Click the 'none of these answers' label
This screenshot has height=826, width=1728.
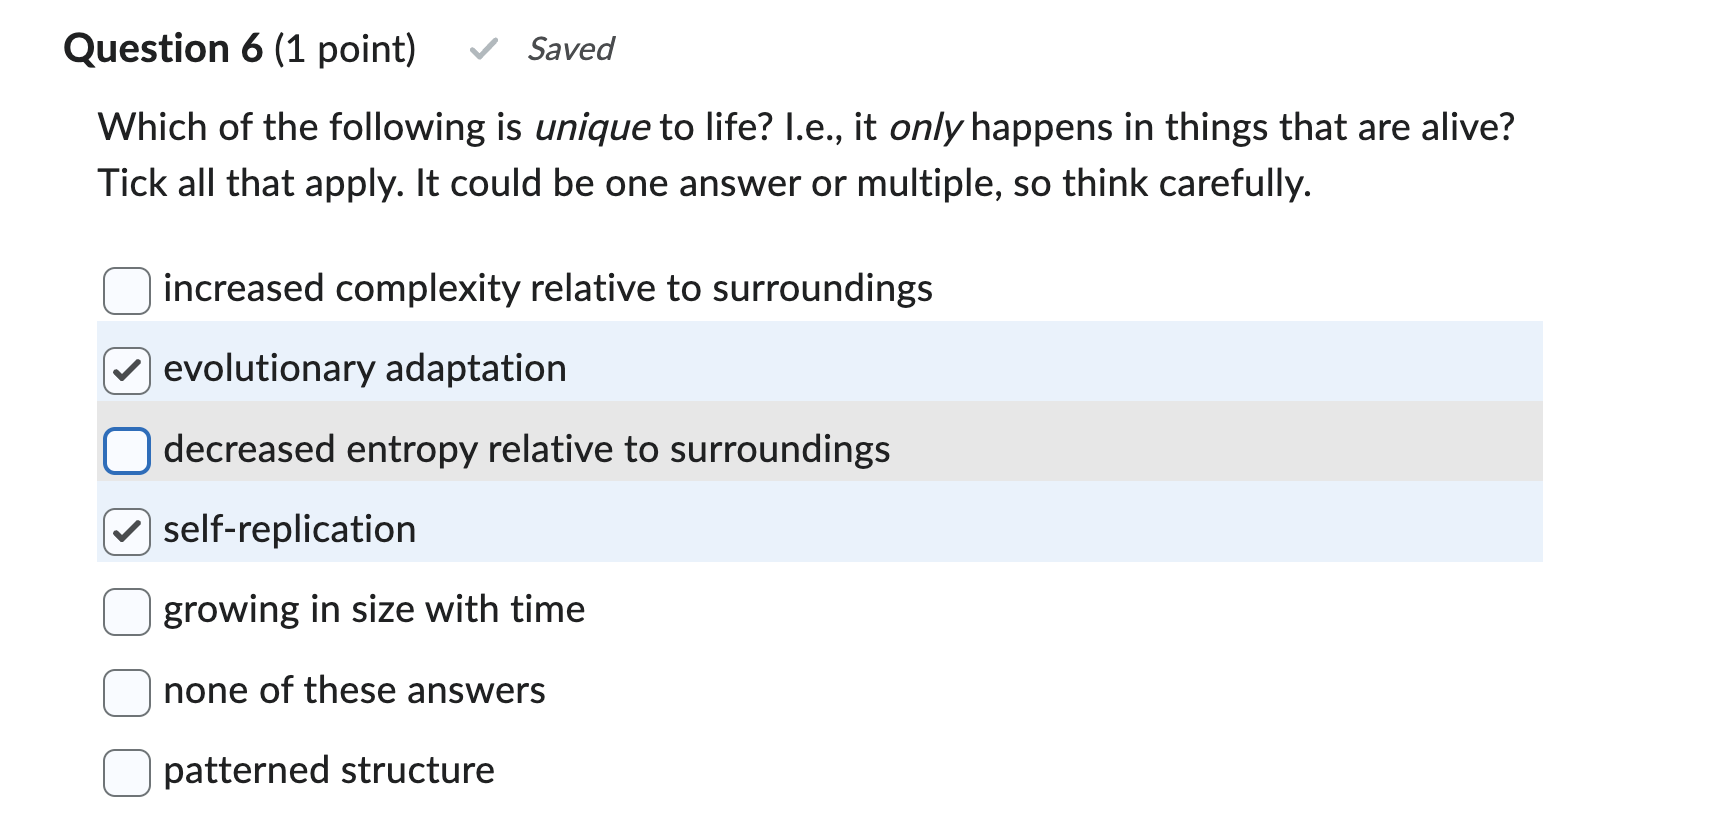tap(354, 690)
